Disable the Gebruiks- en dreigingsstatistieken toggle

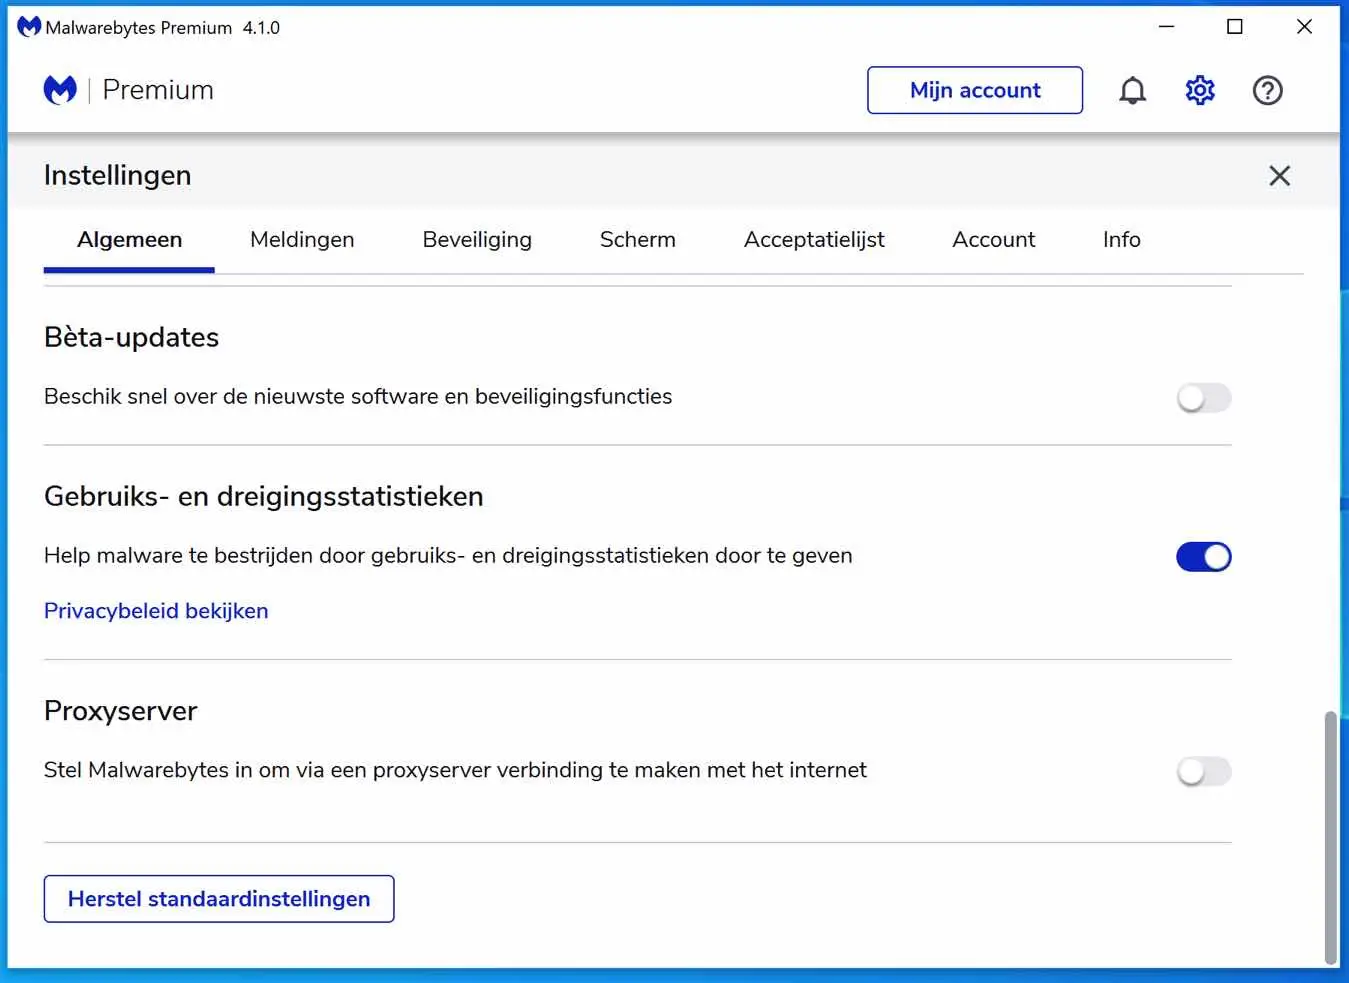[1203, 557]
